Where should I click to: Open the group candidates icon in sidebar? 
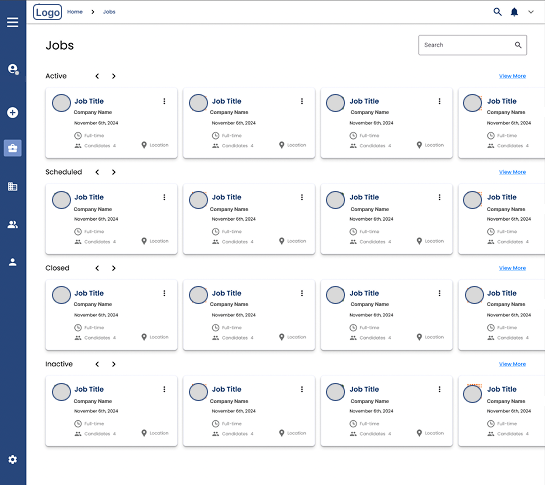(13, 225)
